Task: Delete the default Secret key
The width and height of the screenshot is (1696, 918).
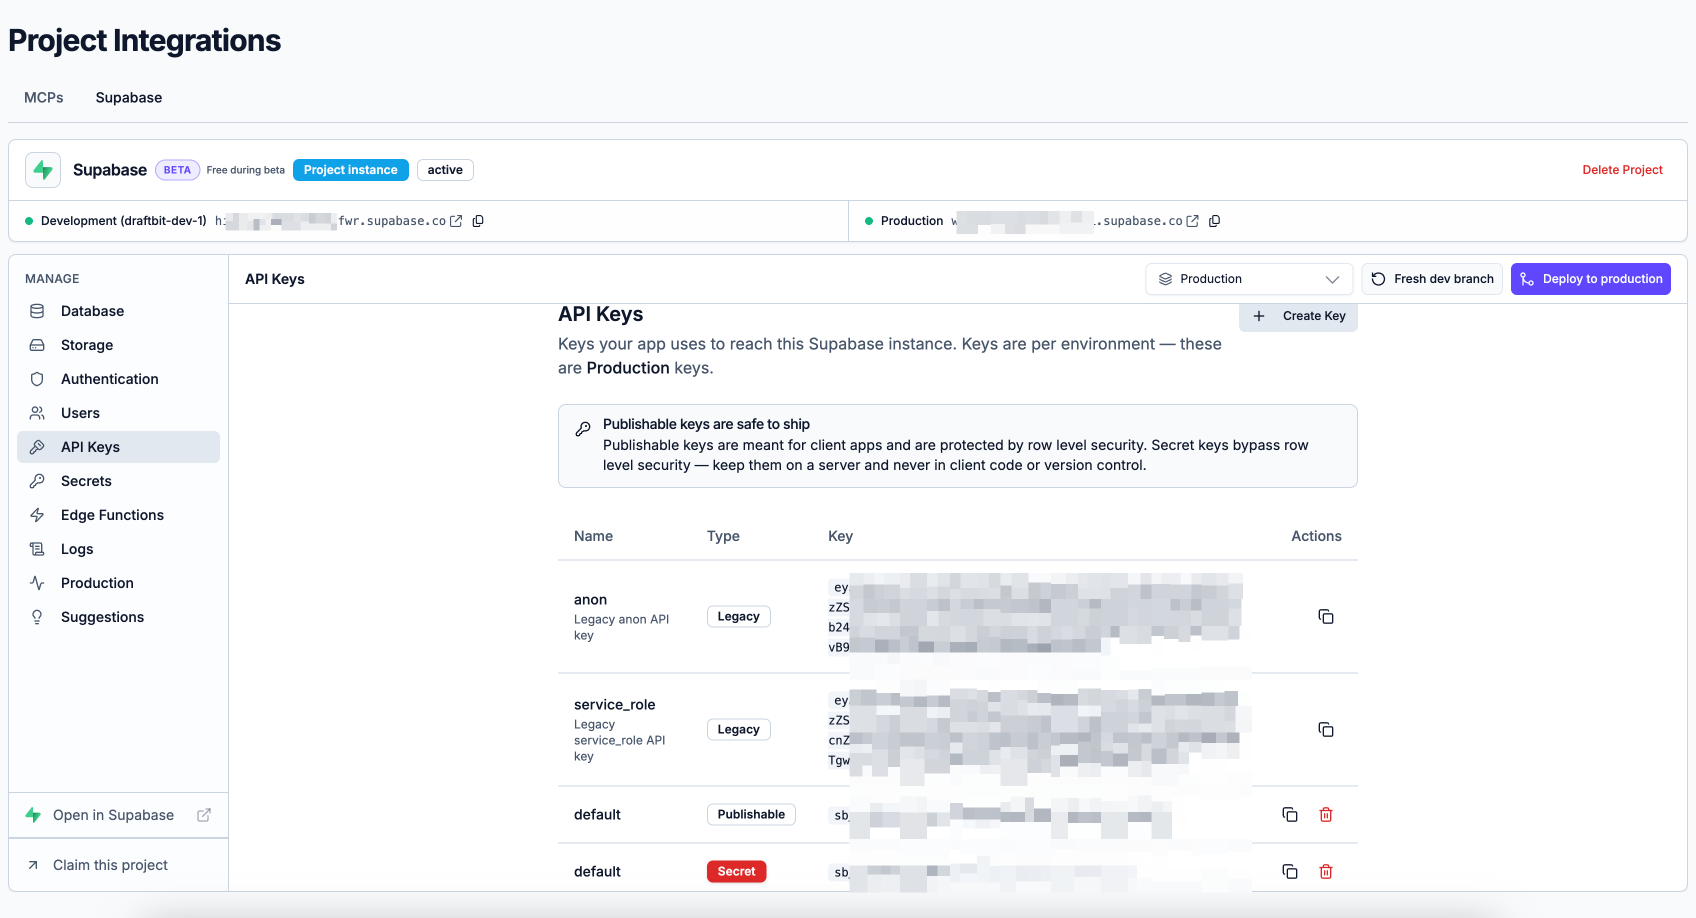Action: [x=1326, y=872]
